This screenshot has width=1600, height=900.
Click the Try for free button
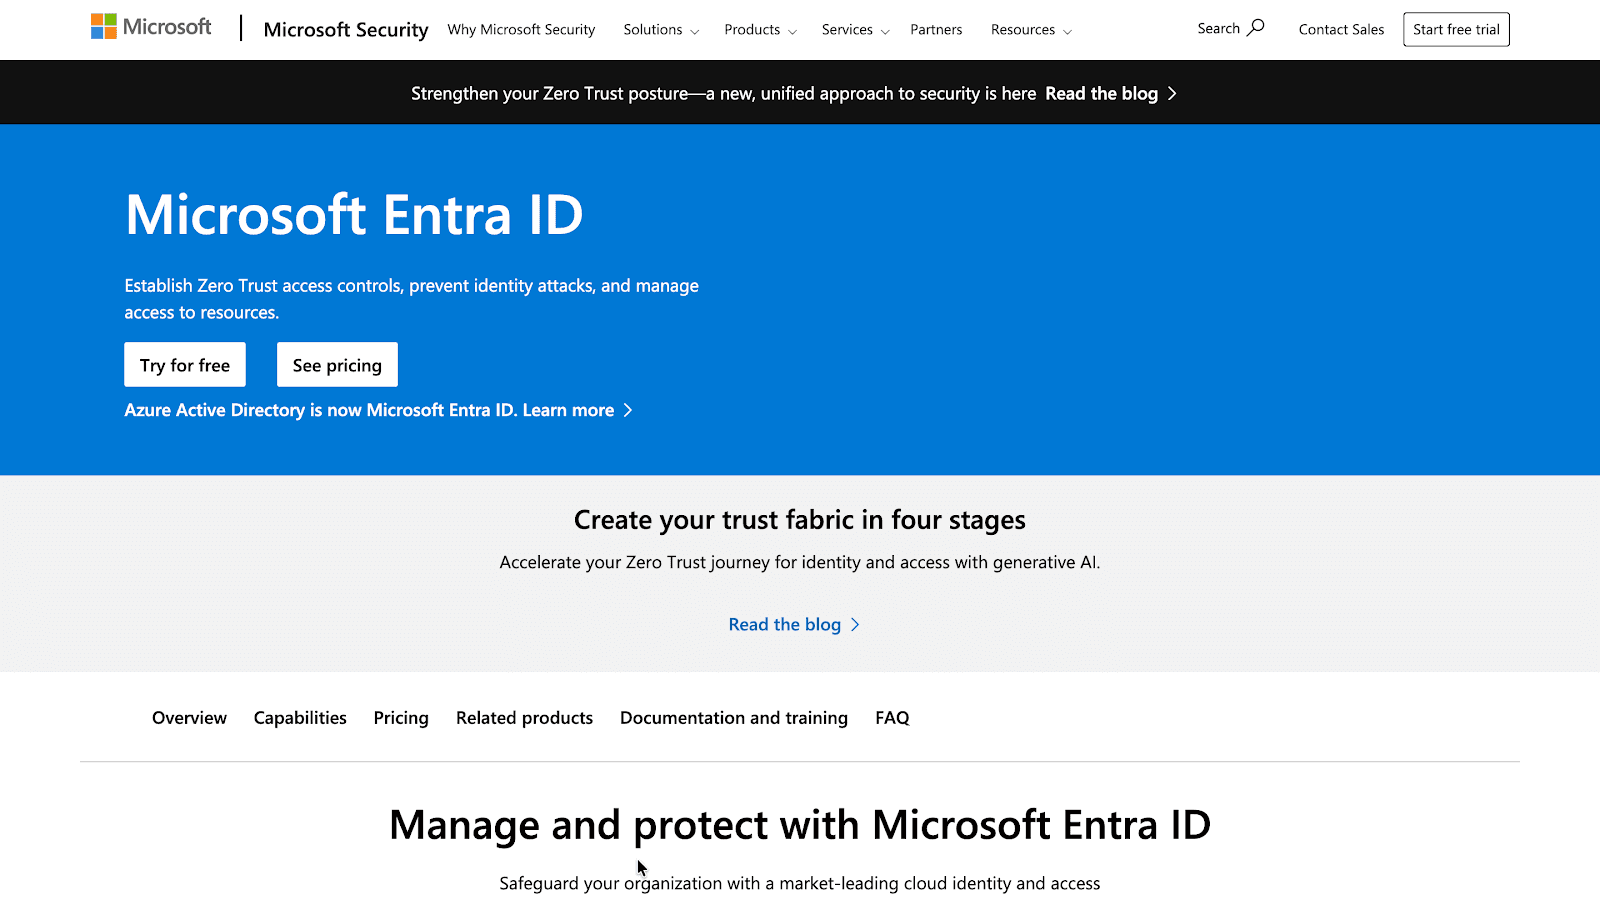[x=184, y=364]
